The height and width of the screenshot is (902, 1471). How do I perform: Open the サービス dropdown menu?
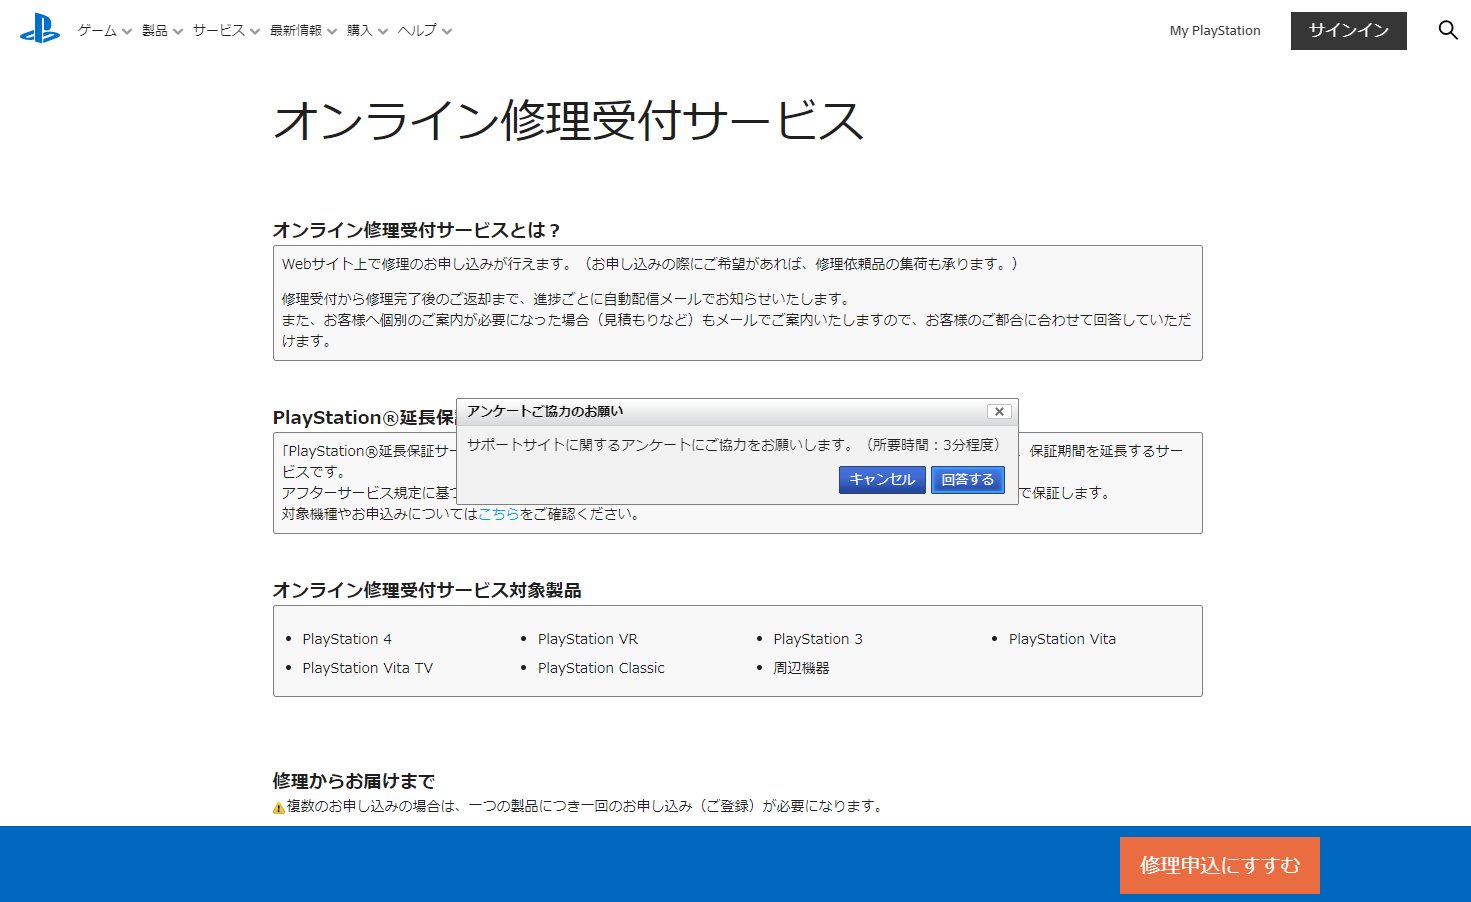coord(216,31)
